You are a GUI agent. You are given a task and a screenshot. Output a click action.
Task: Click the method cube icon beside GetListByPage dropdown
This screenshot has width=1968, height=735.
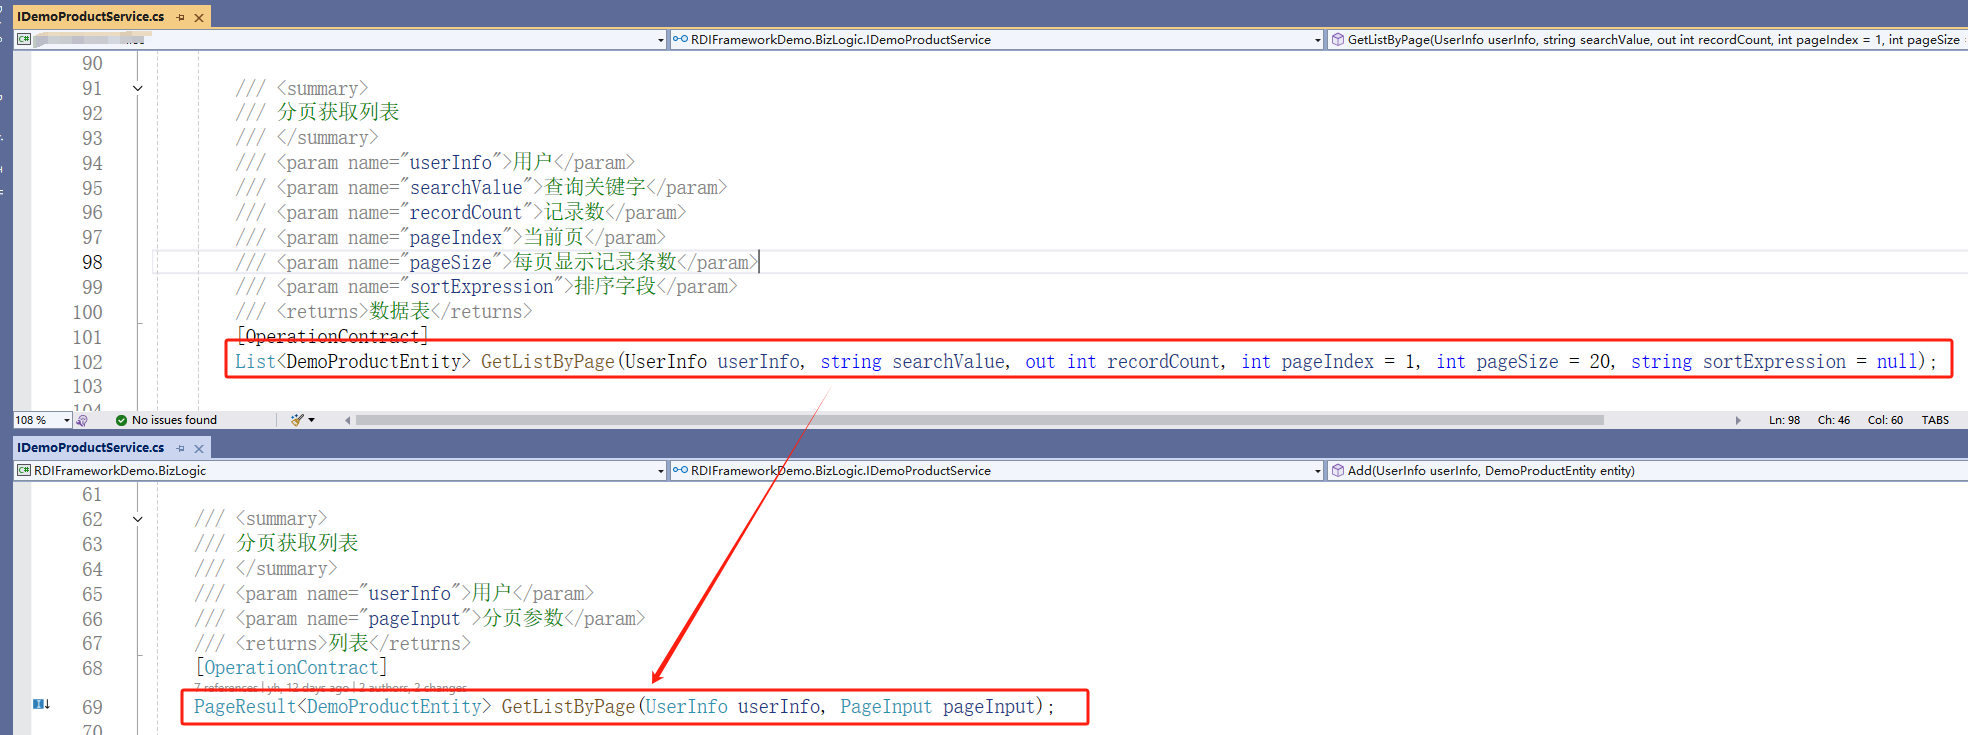[1337, 39]
